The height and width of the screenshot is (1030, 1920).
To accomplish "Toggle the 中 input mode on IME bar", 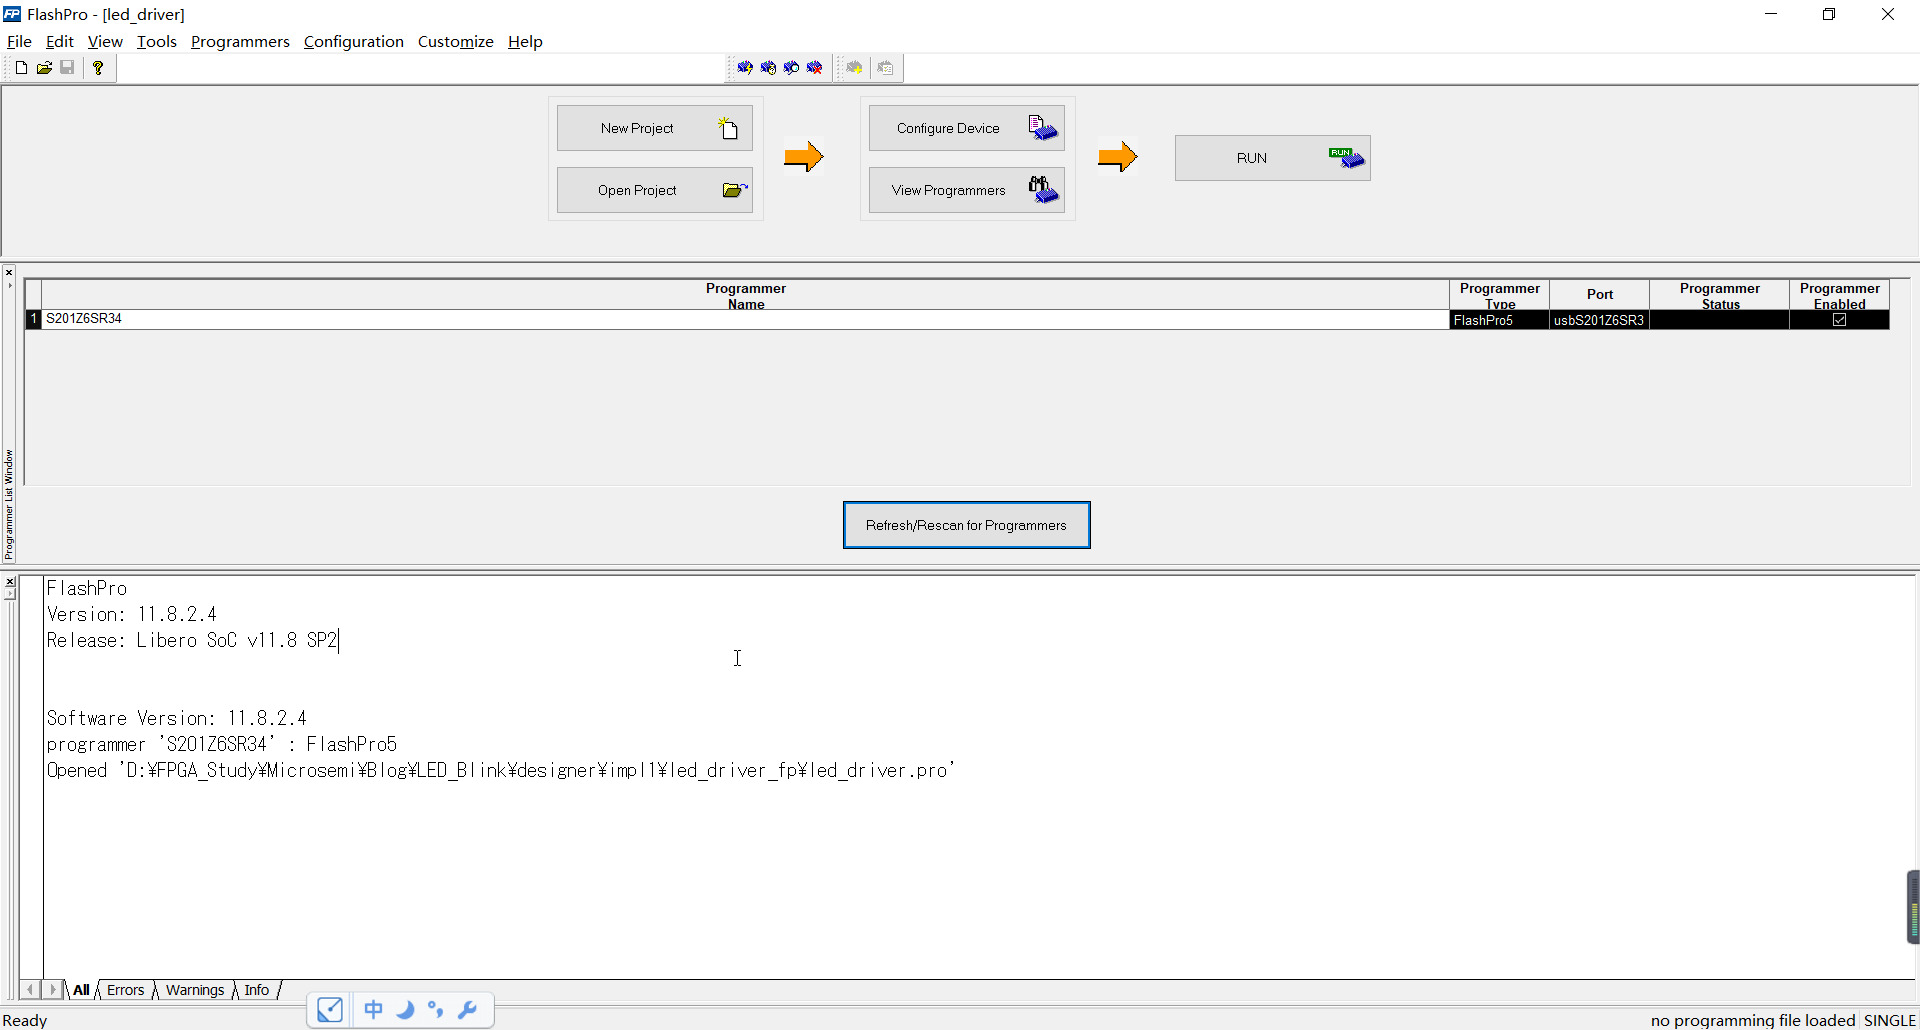I will (x=373, y=1010).
